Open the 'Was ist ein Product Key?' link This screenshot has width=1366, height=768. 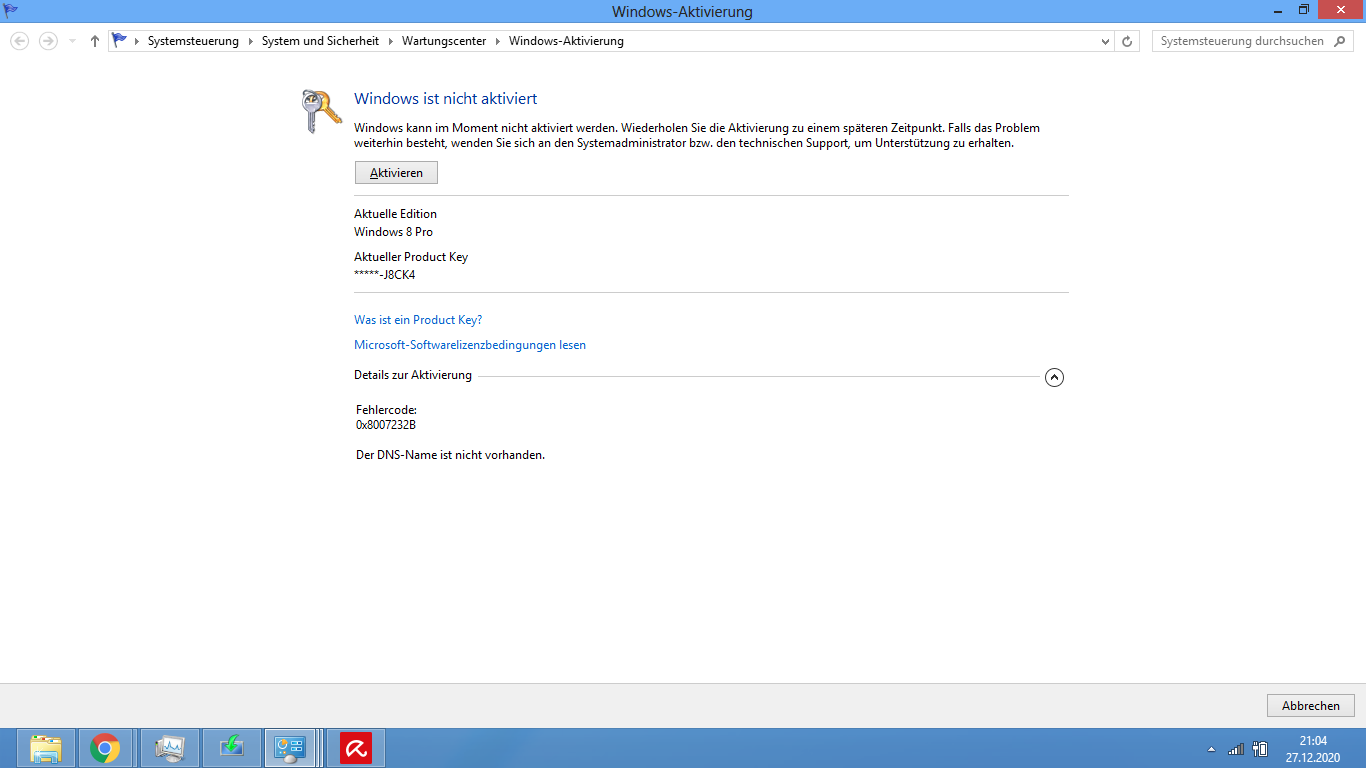pyautogui.click(x=418, y=320)
